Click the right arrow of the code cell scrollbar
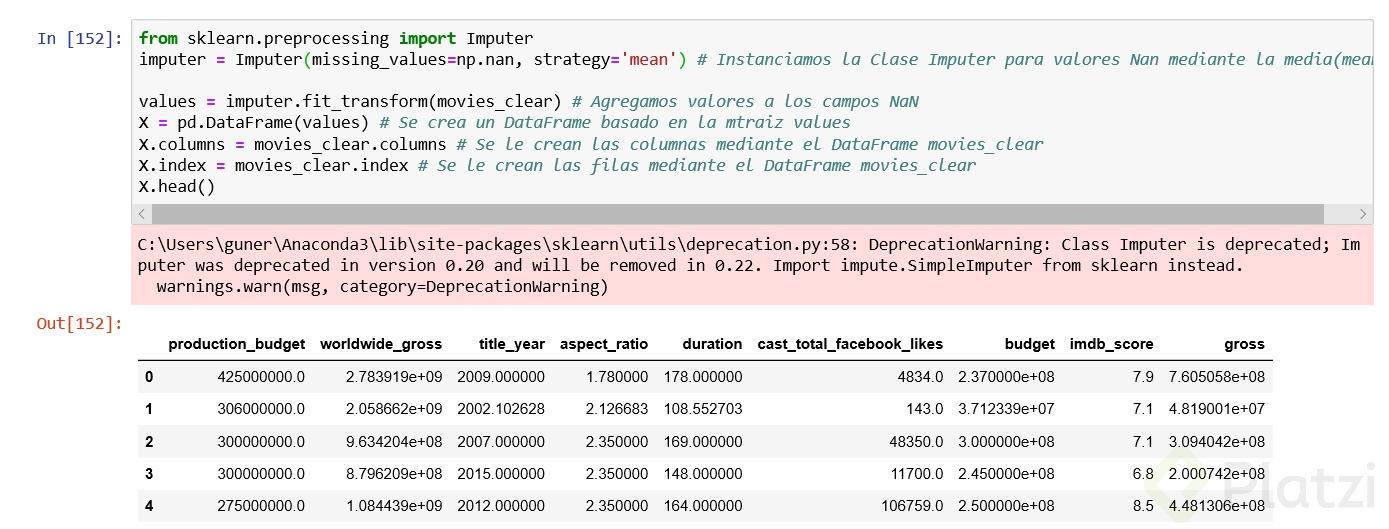The image size is (1389, 529). click(1364, 214)
